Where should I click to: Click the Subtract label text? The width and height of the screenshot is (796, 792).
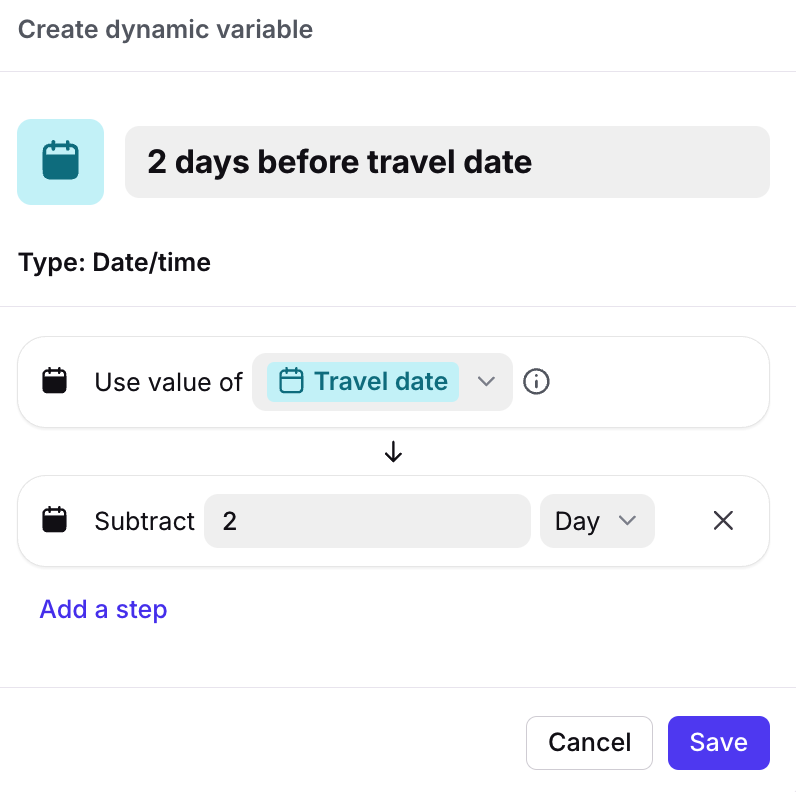tap(145, 521)
